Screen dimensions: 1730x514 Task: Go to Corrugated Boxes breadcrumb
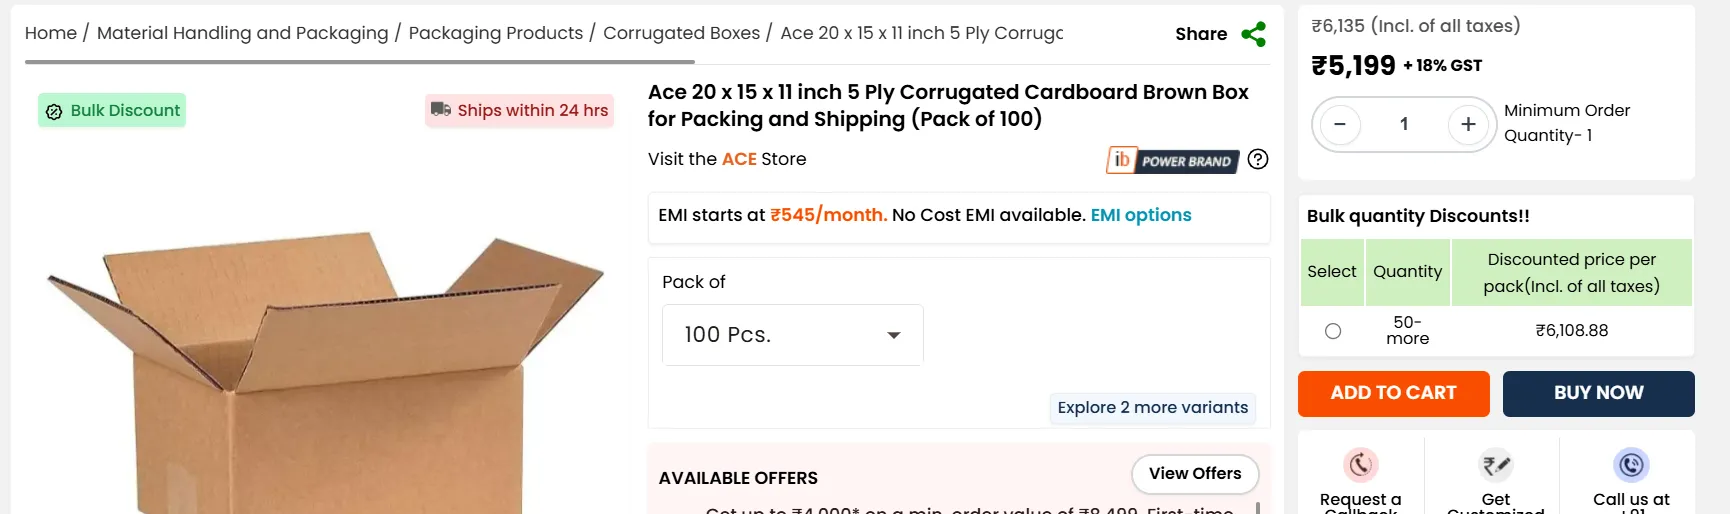pos(681,33)
